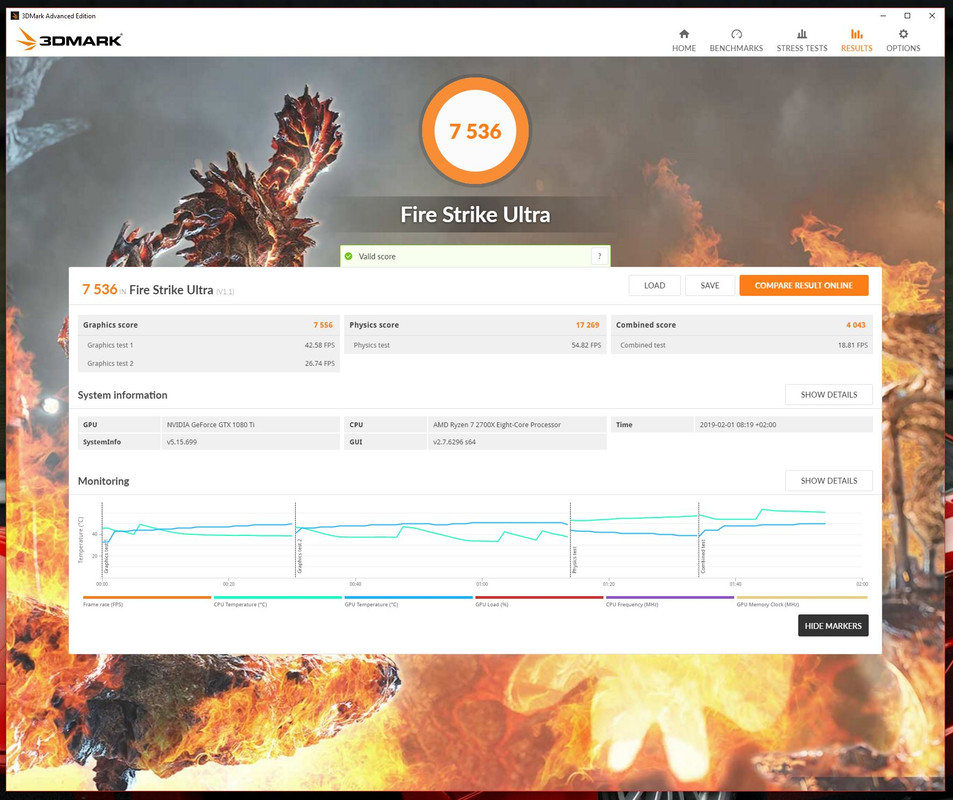Toggle the GPU Load (%) legend

(538, 602)
